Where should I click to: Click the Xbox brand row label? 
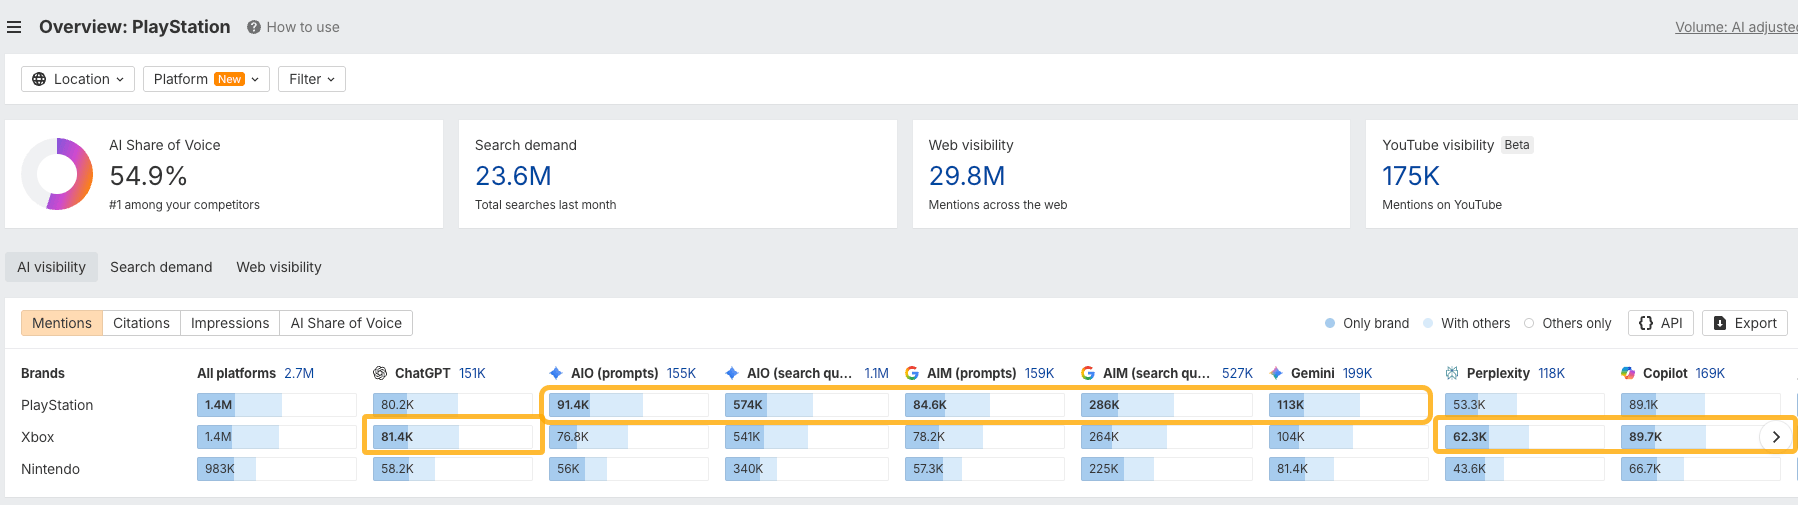38,437
